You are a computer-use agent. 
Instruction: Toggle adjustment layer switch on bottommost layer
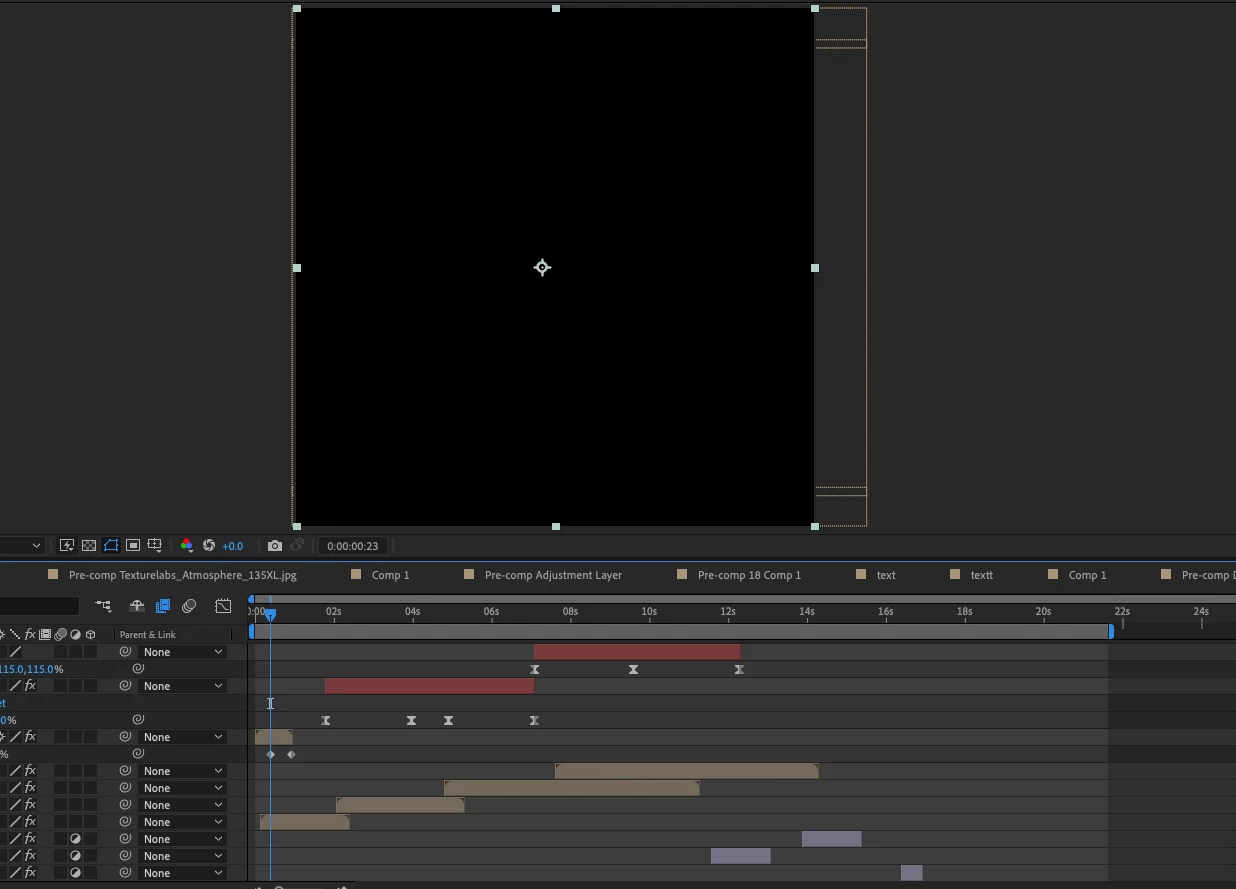[75, 873]
